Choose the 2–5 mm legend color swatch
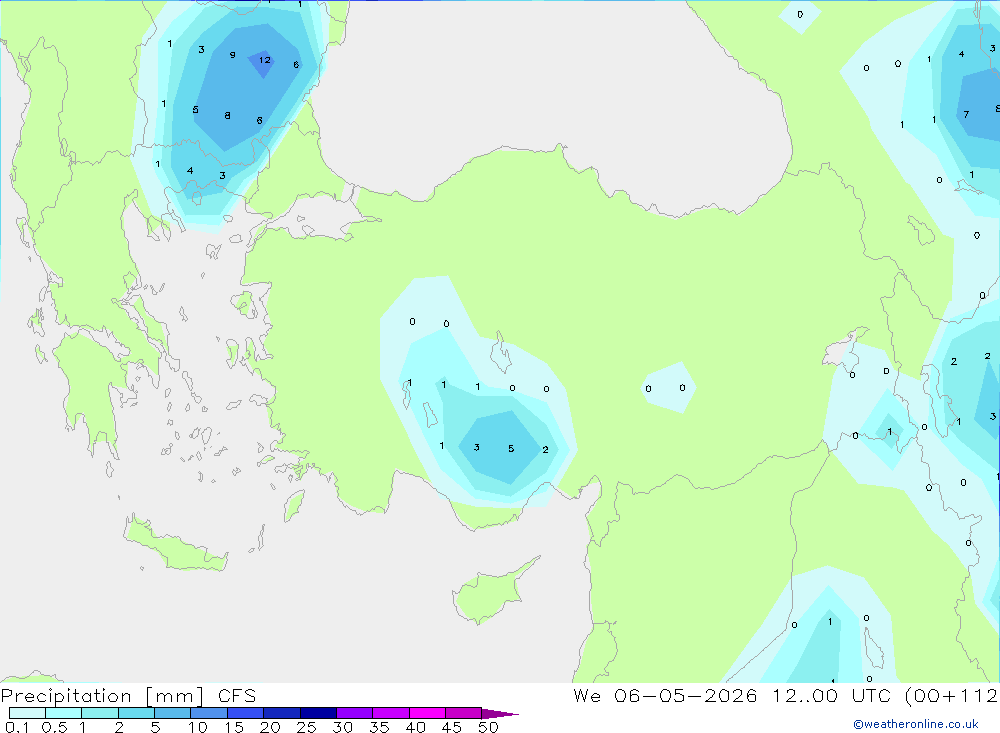 click(x=136, y=713)
